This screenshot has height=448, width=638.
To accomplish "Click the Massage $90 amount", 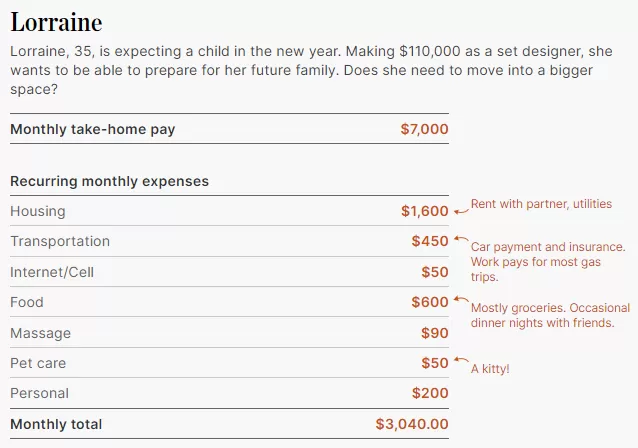I will [x=435, y=333].
